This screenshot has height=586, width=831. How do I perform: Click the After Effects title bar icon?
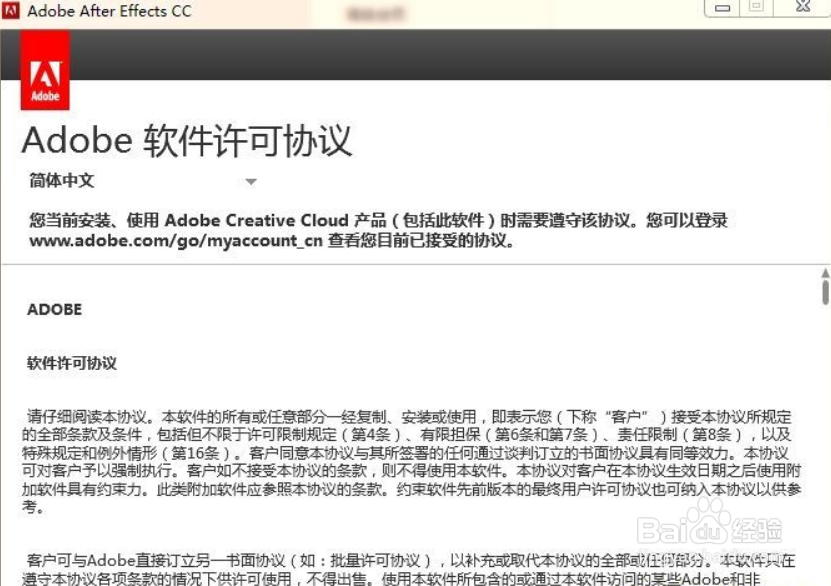pyautogui.click(x=11, y=10)
